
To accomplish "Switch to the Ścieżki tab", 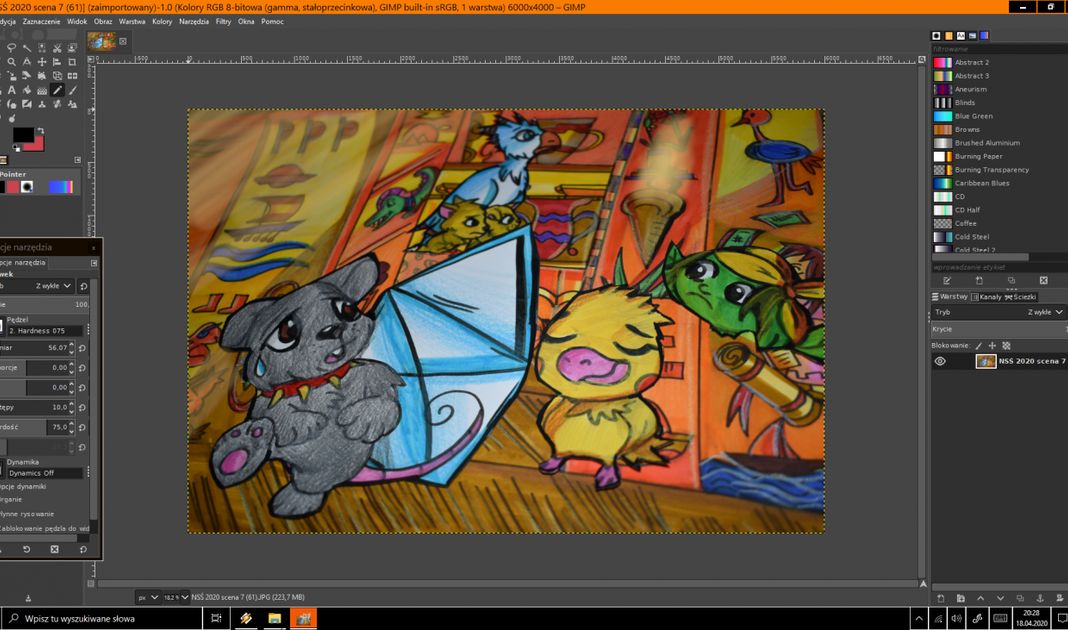I will coord(1020,297).
